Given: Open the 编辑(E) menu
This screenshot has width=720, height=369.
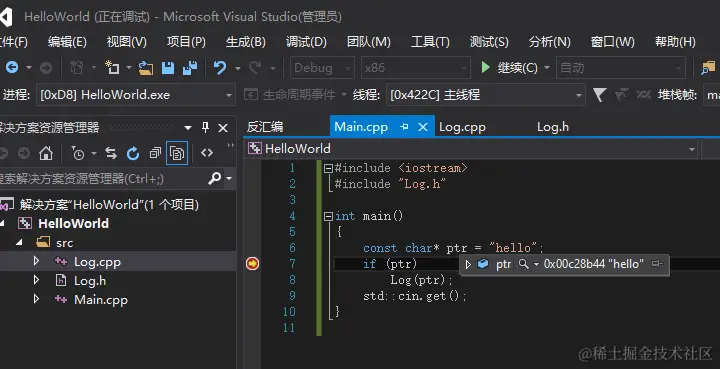Looking at the screenshot, I should click(x=67, y=42).
